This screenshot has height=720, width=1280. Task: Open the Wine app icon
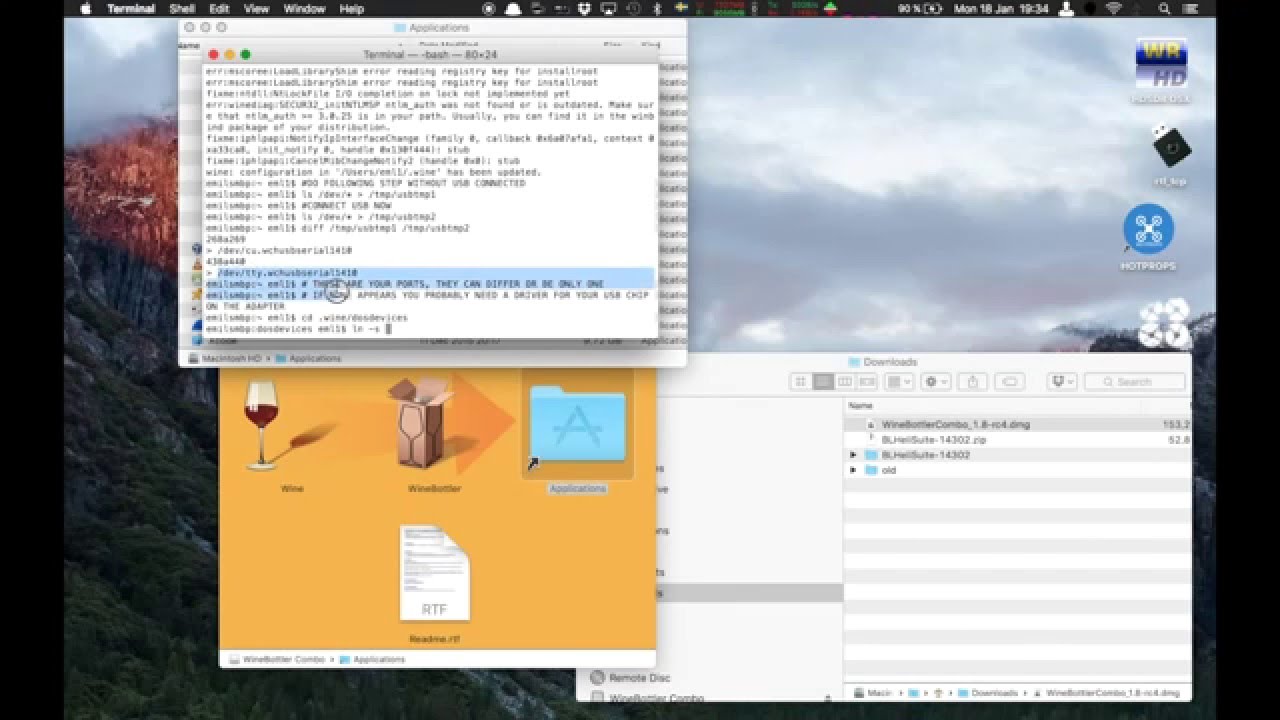click(262, 425)
